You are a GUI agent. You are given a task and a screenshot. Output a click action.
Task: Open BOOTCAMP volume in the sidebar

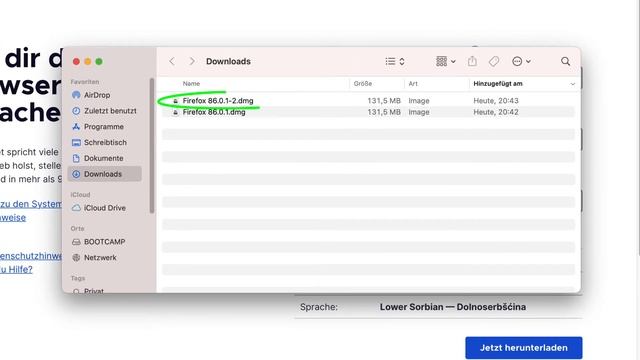tap(105, 242)
